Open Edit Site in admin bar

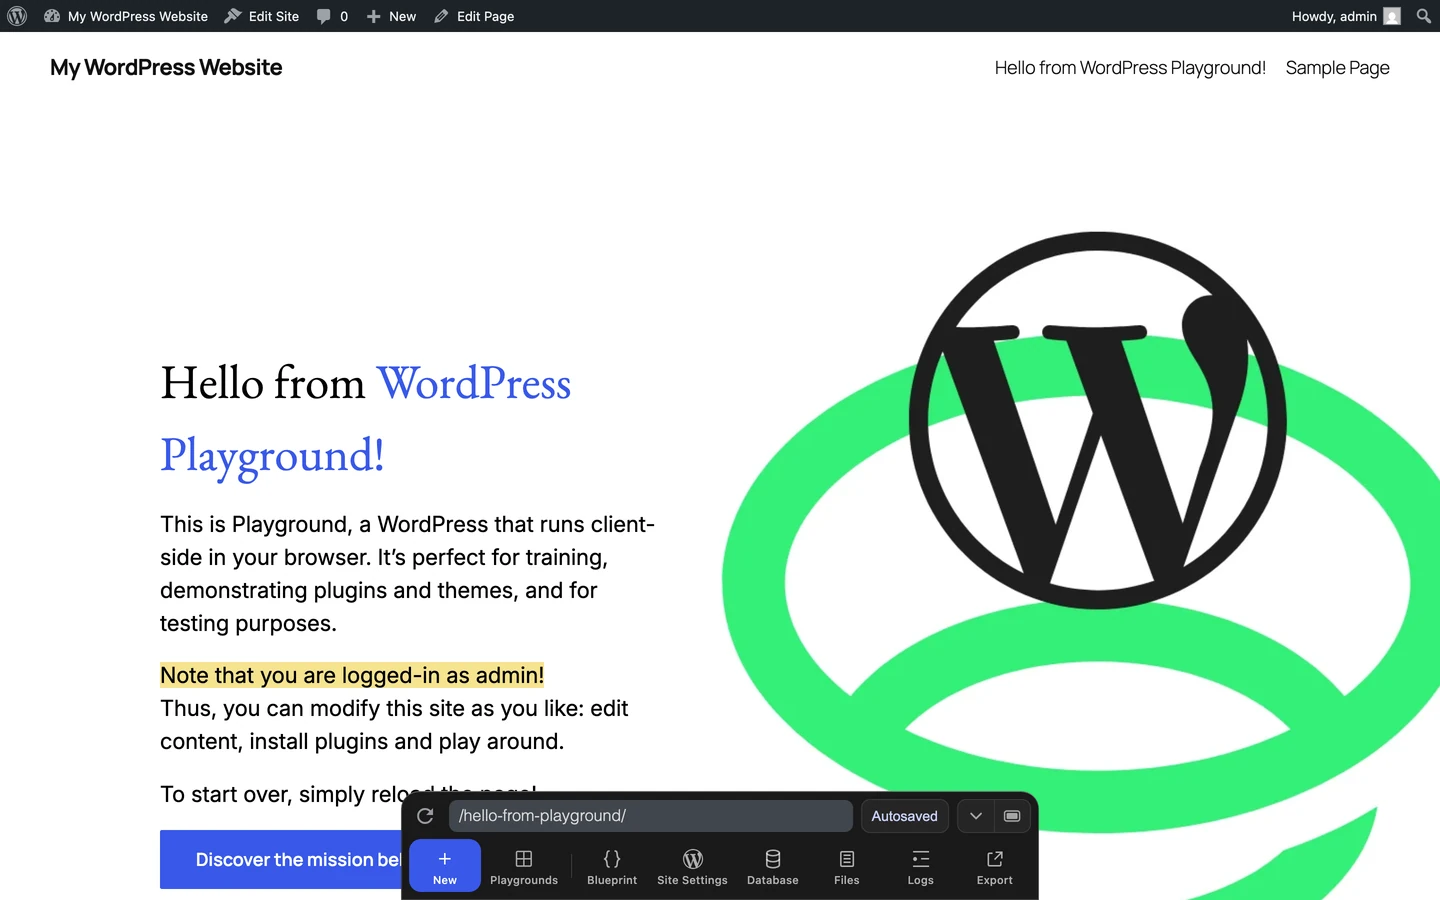tap(261, 16)
